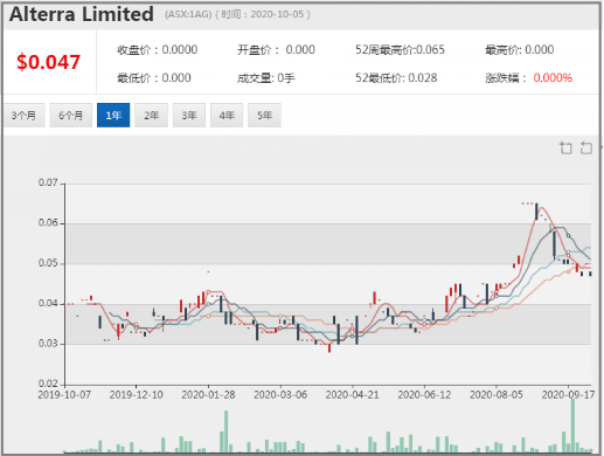
Task: Click the tall volume bar after 2020-01-28
Action: pyautogui.click(x=226, y=431)
